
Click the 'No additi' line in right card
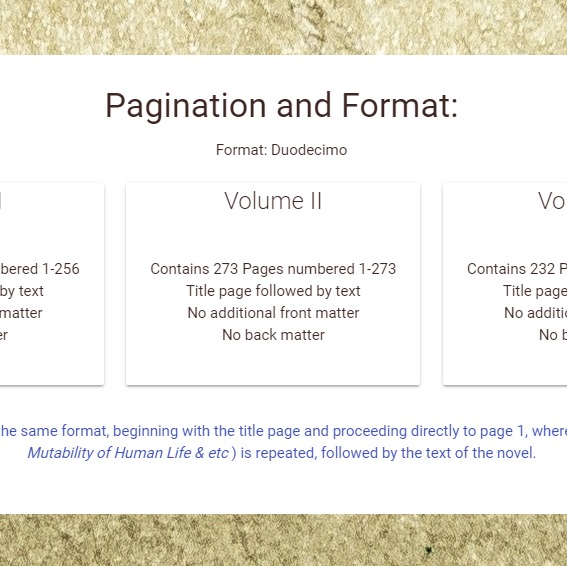(536, 313)
